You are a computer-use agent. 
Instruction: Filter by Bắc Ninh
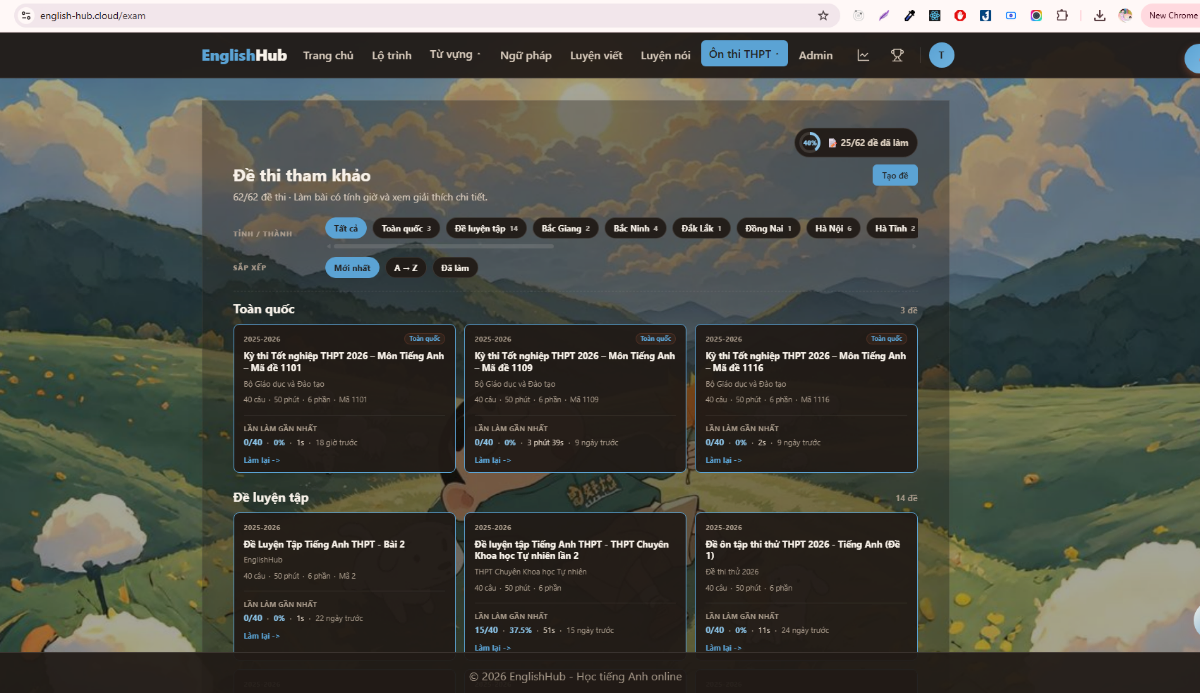point(635,228)
